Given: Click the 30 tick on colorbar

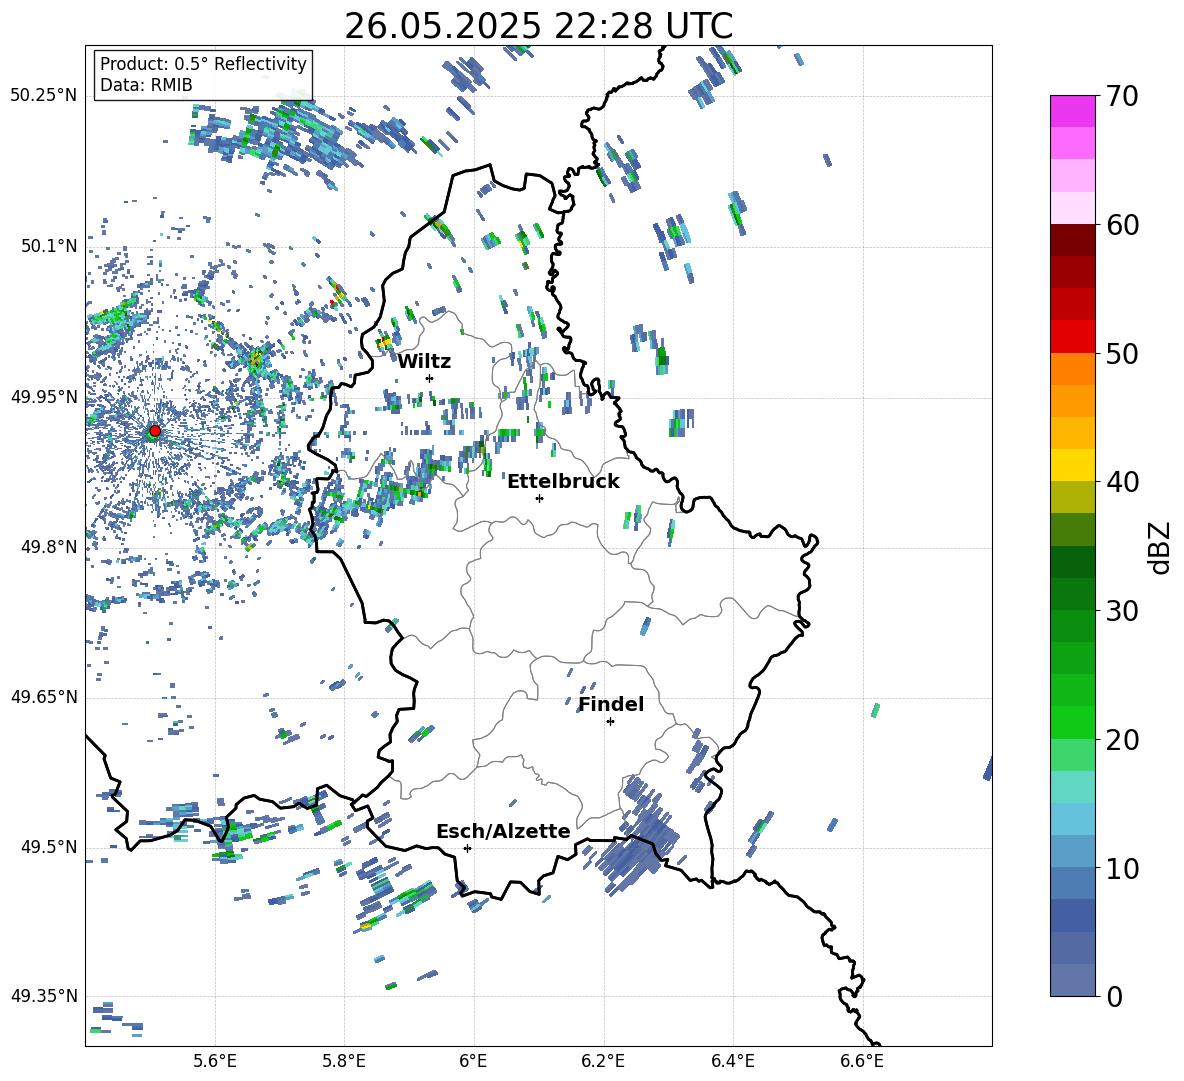Looking at the screenshot, I should coord(1121,611).
